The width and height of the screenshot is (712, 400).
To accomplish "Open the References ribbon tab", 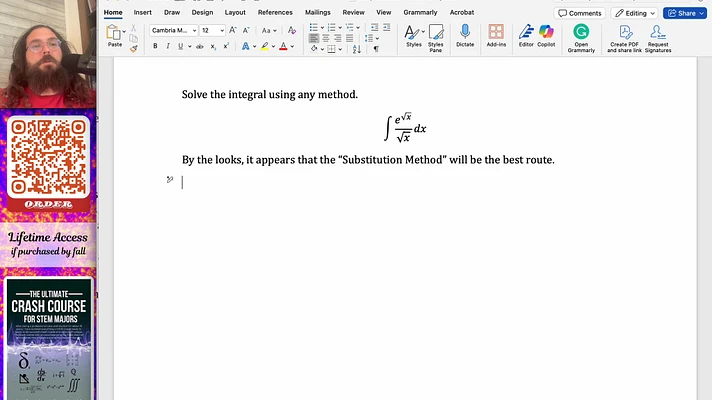I will (x=275, y=13).
